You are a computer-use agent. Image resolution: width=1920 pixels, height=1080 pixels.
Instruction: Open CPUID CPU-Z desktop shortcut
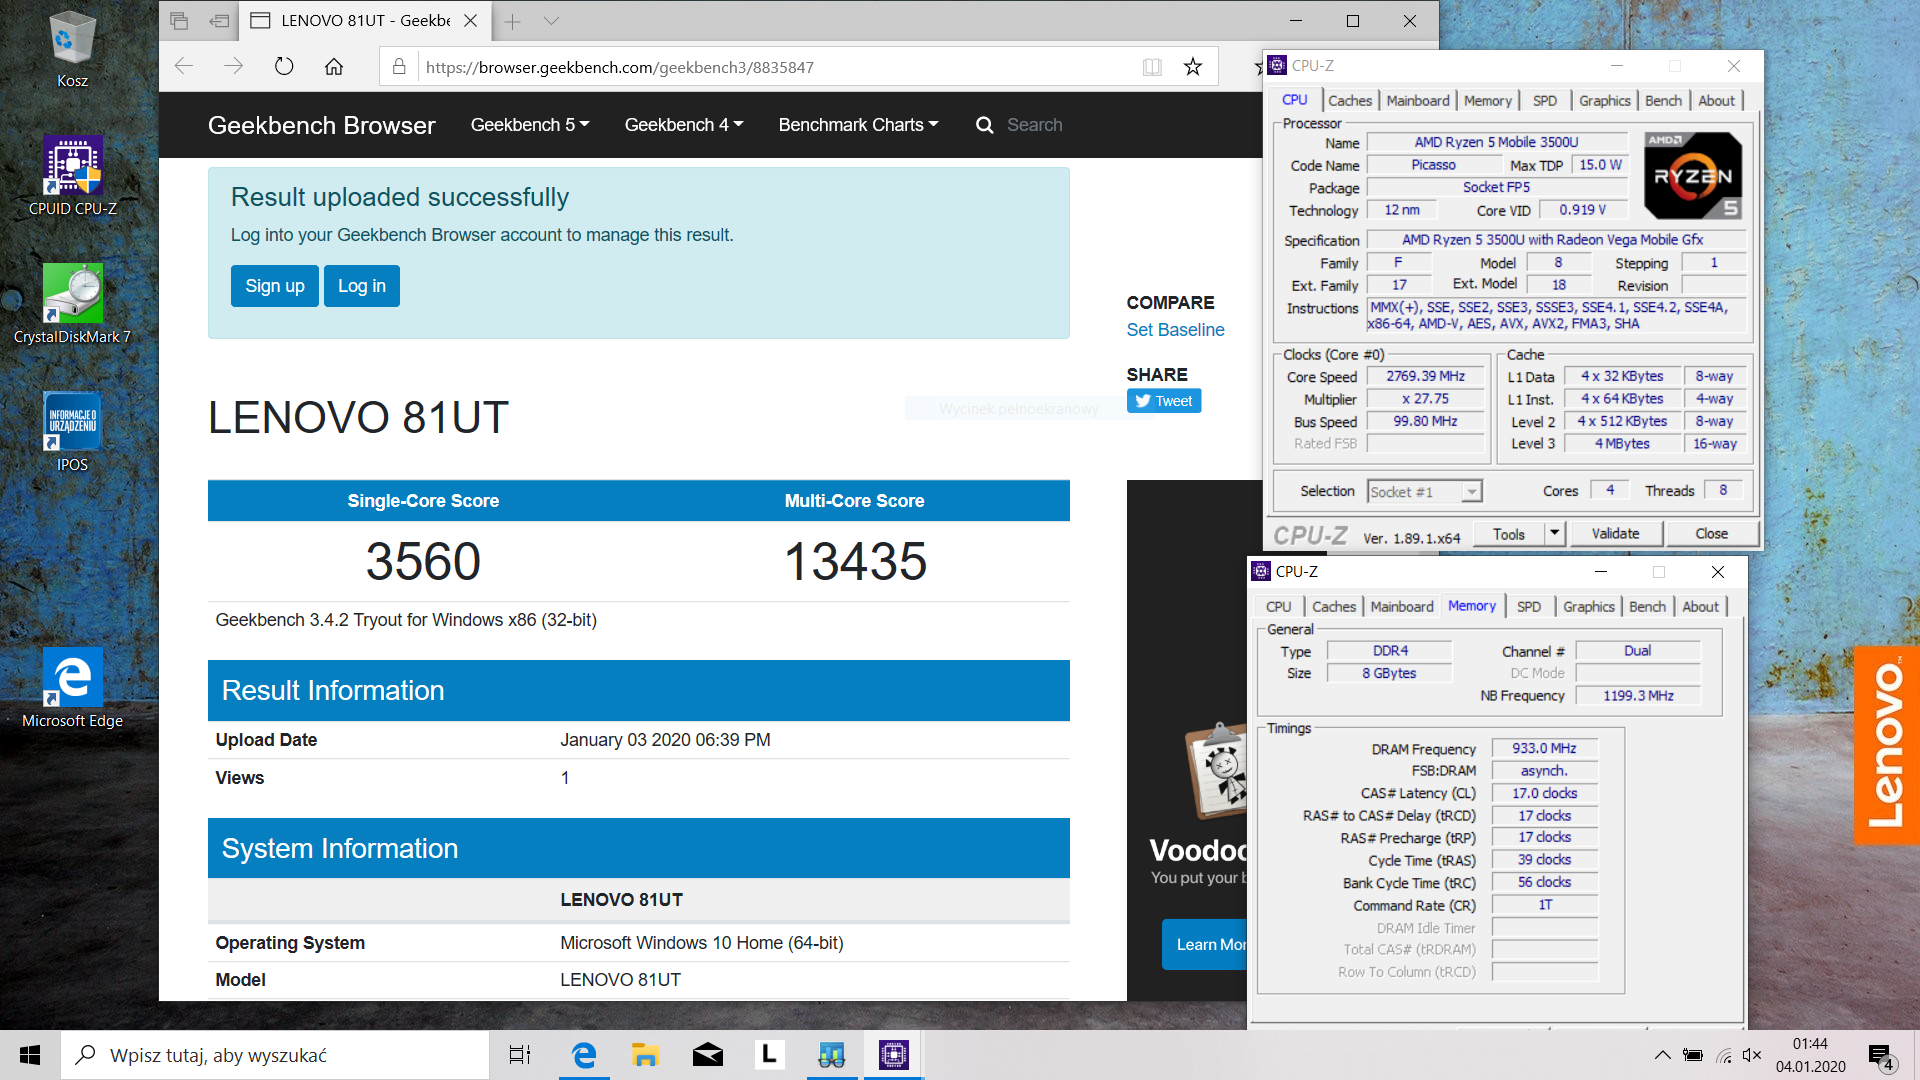click(x=72, y=177)
